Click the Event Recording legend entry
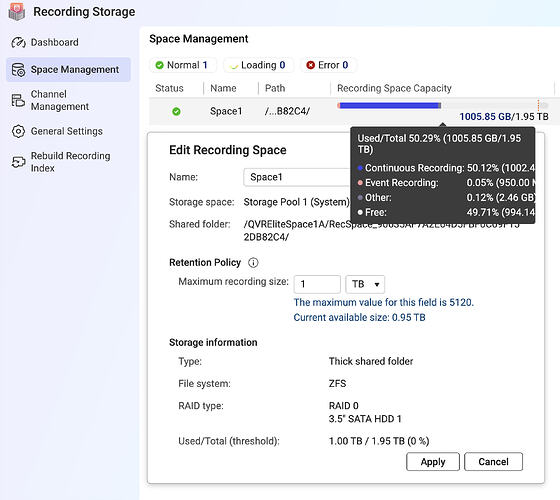The width and height of the screenshot is (560, 500). click(x=446, y=183)
